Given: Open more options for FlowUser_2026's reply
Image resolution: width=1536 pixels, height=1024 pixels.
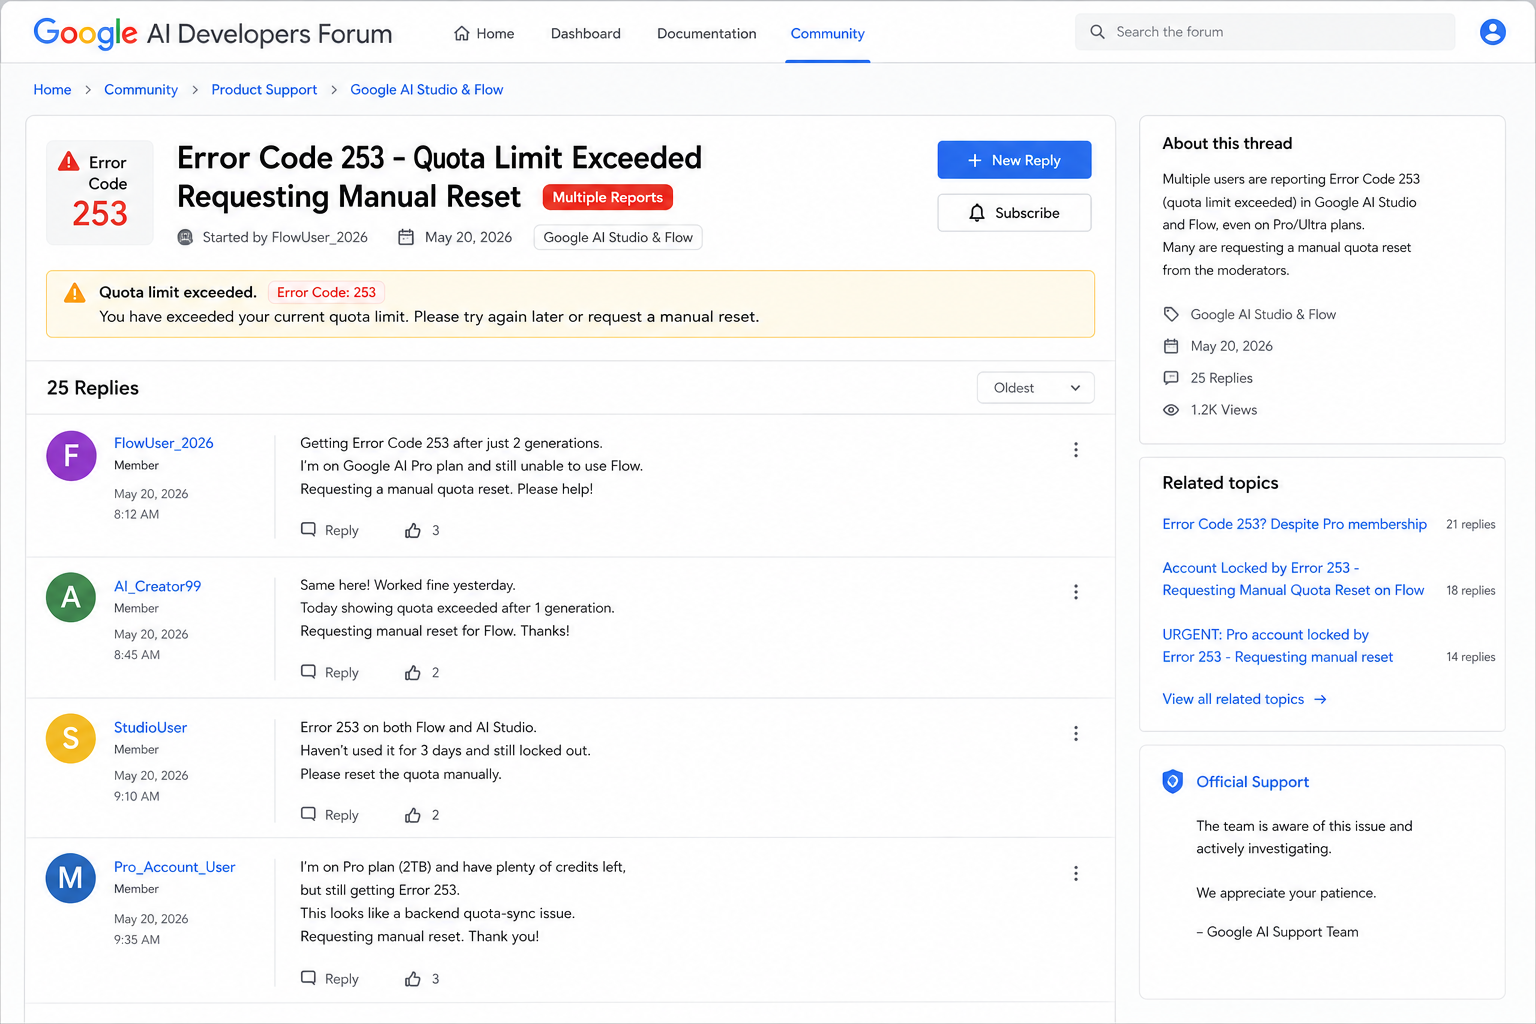Looking at the screenshot, I should pos(1076,450).
